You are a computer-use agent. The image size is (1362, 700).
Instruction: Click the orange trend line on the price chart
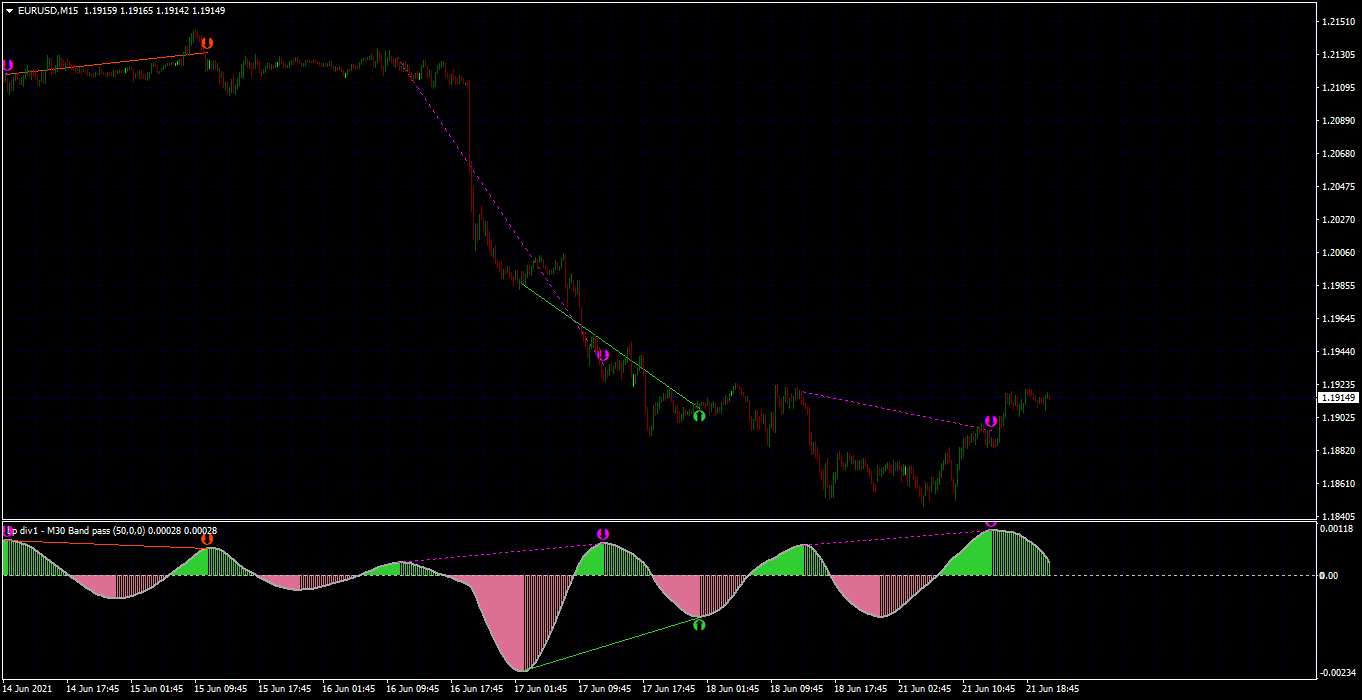click(105, 63)
